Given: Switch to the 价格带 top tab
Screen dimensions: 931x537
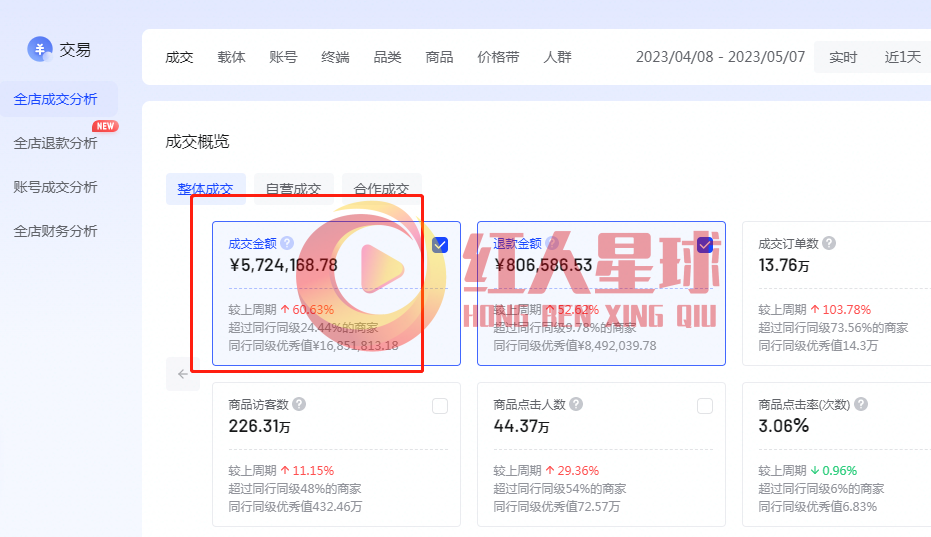Looking at the screenshot, I should pos(498,57).
